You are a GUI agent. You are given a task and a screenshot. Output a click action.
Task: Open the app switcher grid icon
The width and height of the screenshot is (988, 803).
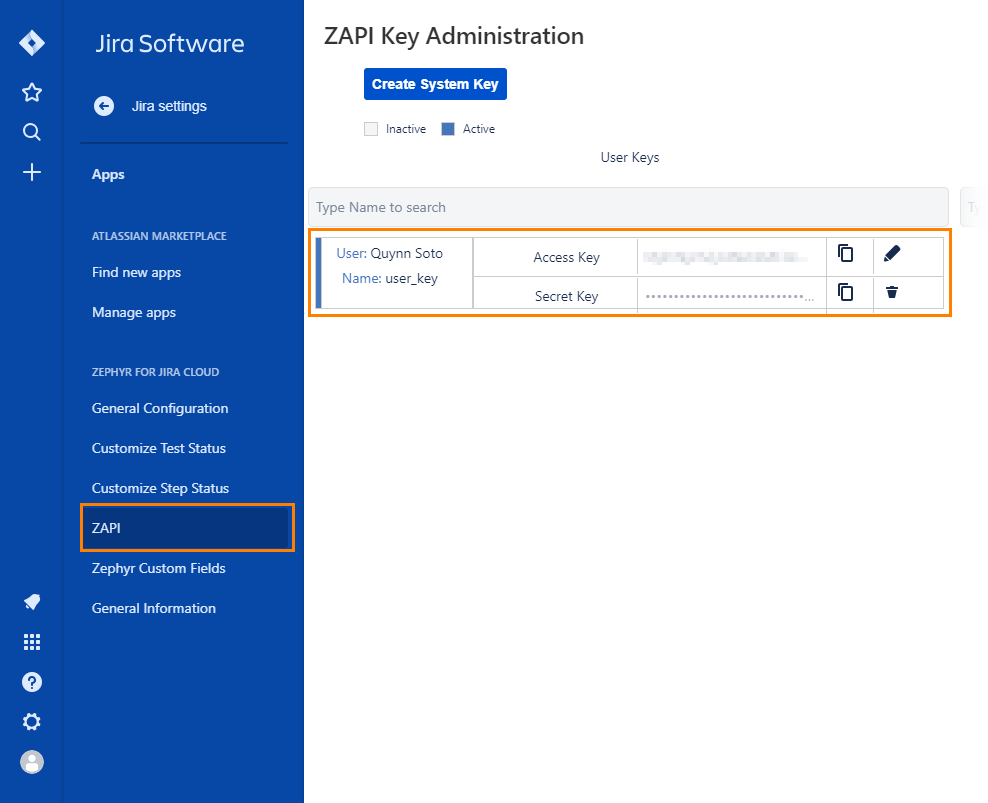(x=32, y=642)
